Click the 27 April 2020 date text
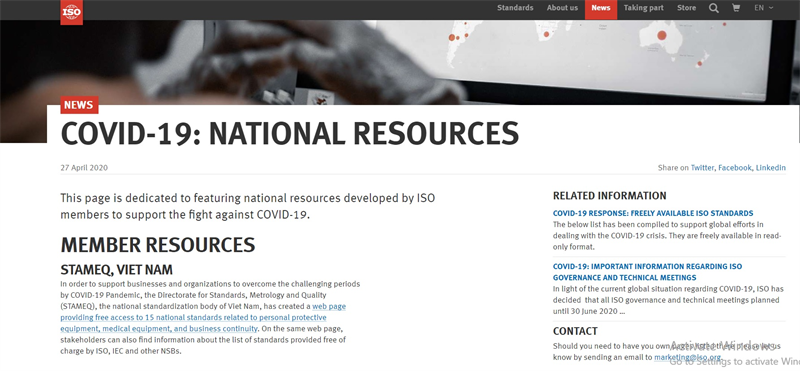Image resolution: width=800 pixels, height=371 pixels. (x=84, y=168)
